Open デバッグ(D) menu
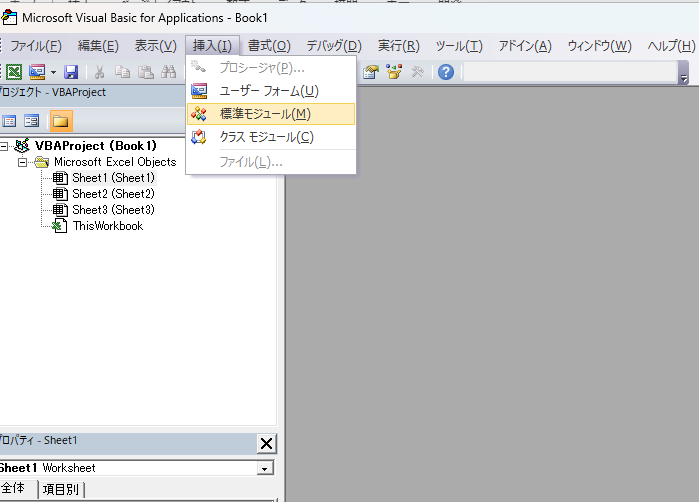Viewport: 699px width, 502px height. [x=334, y=45]
